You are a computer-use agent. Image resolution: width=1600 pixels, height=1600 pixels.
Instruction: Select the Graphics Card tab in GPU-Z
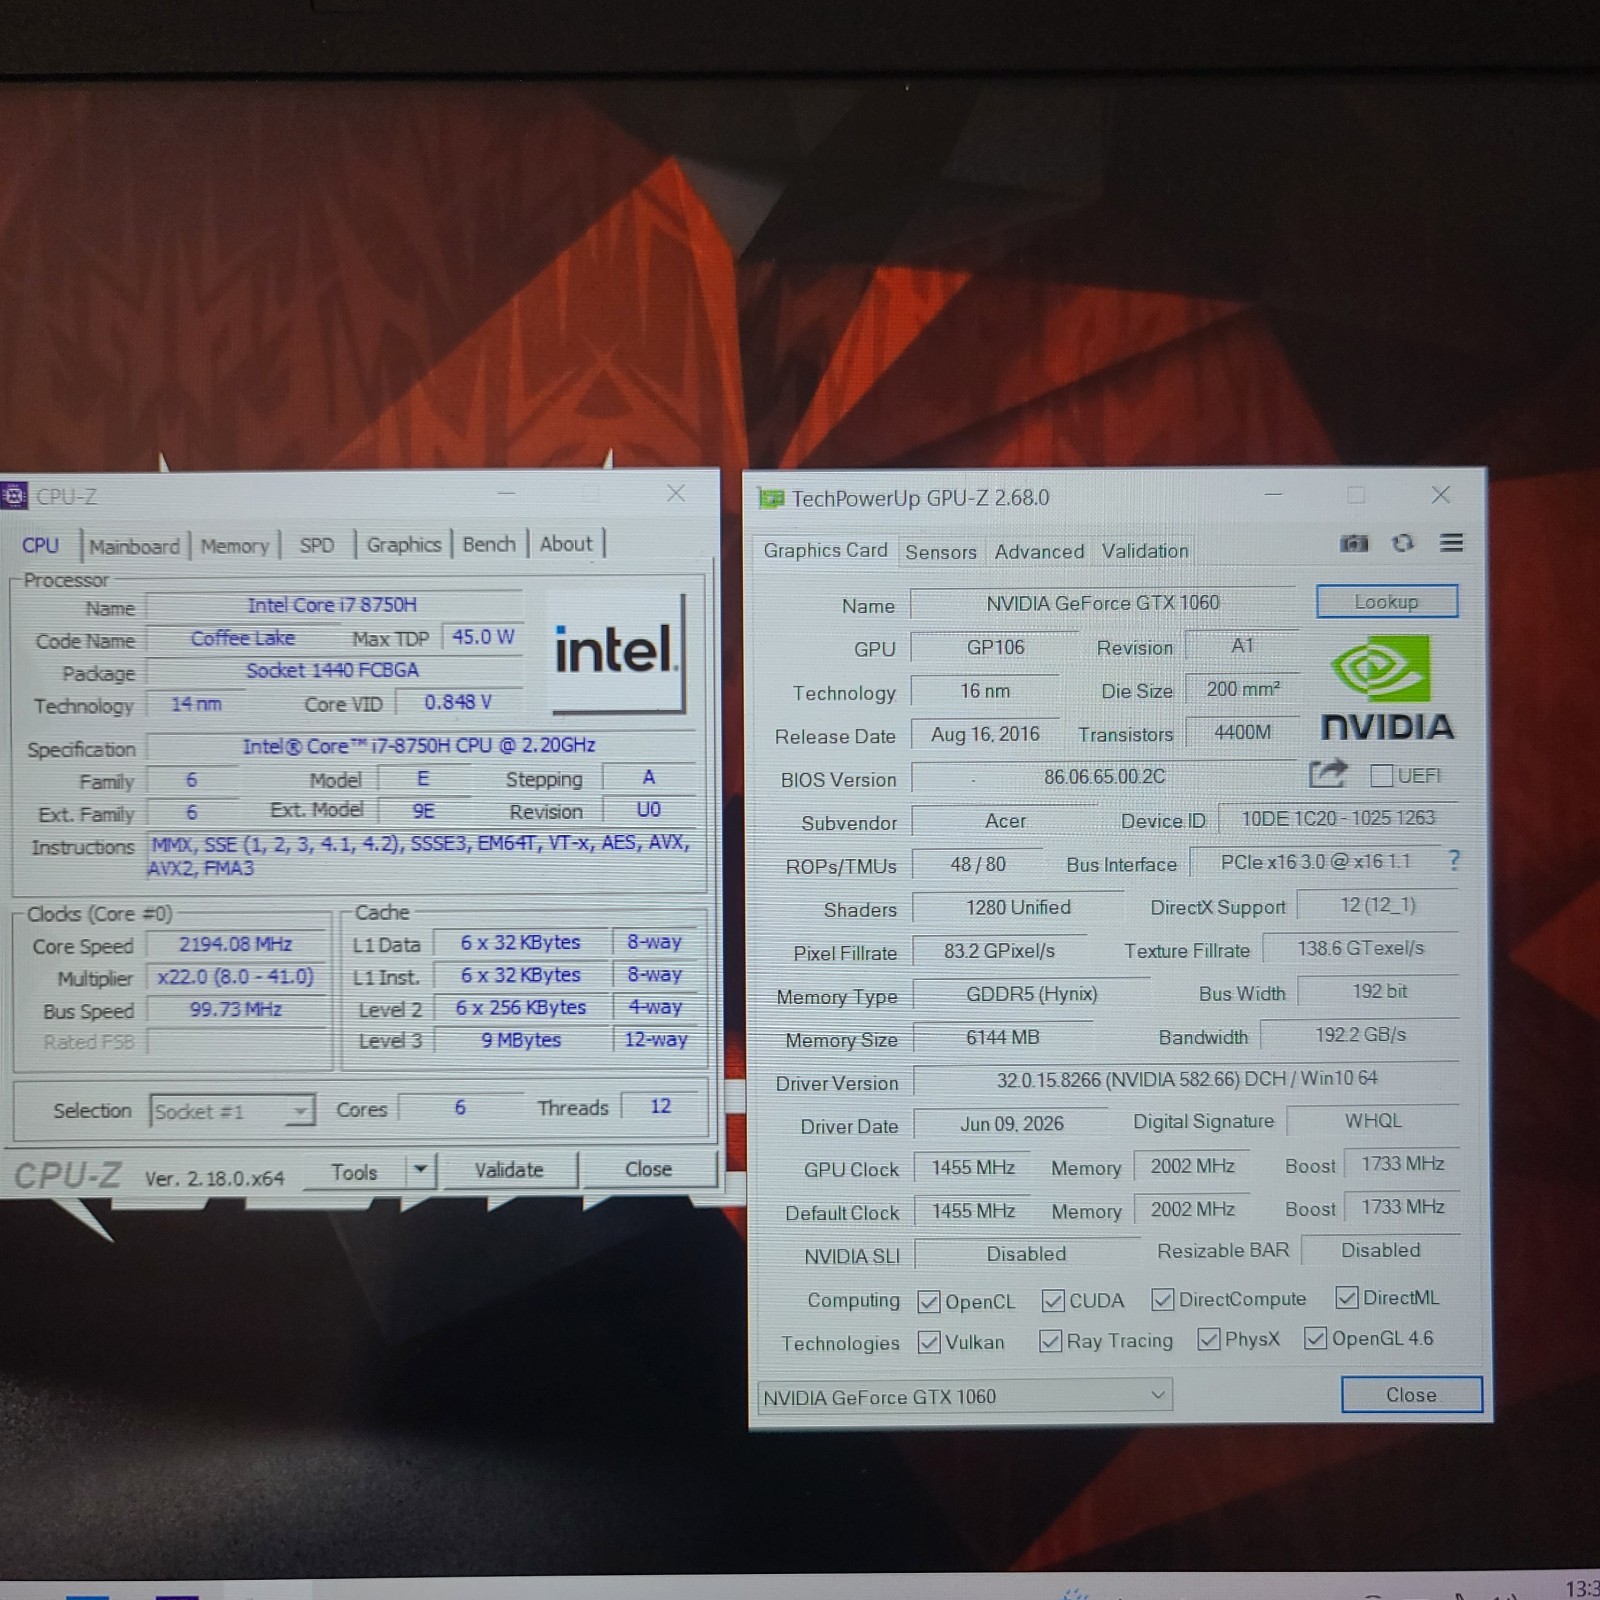(x=825, y=550)
